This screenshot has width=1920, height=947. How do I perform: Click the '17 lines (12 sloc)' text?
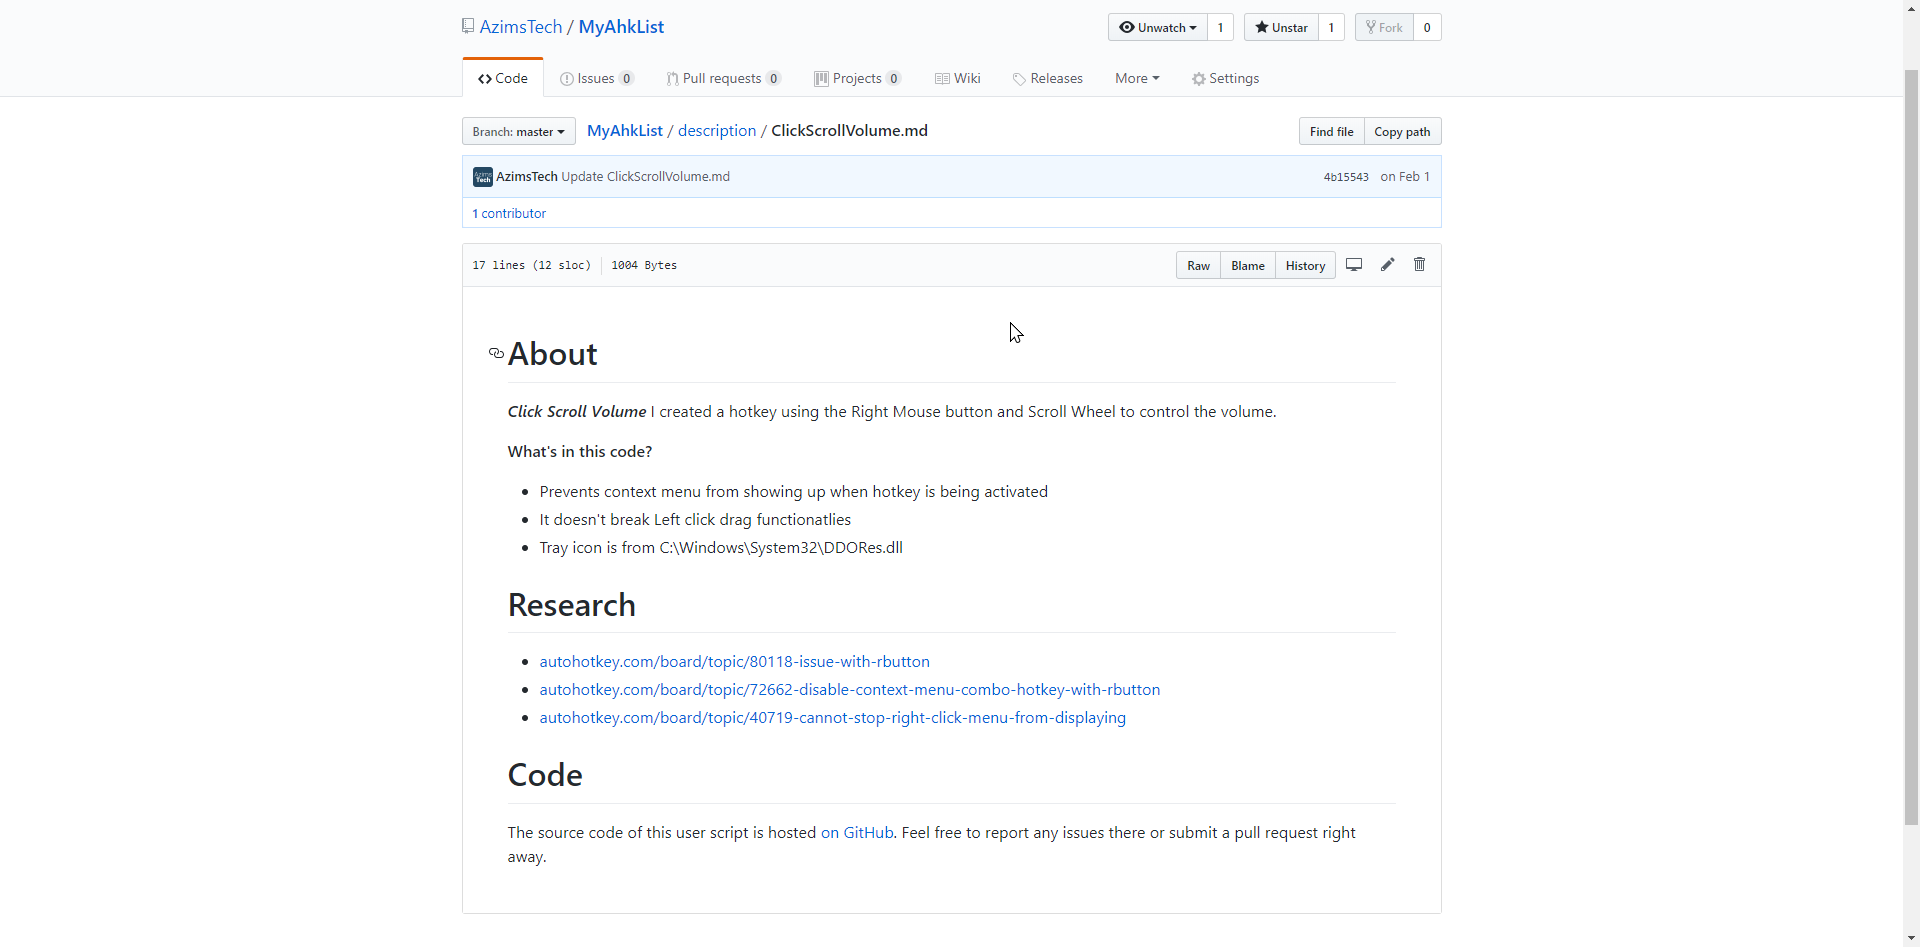532,265
